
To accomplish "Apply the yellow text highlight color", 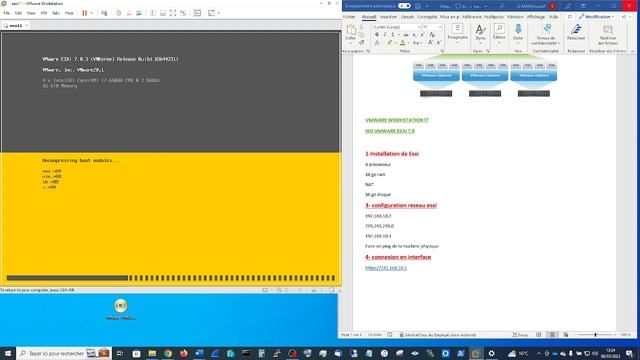I will tap(390, 42).
